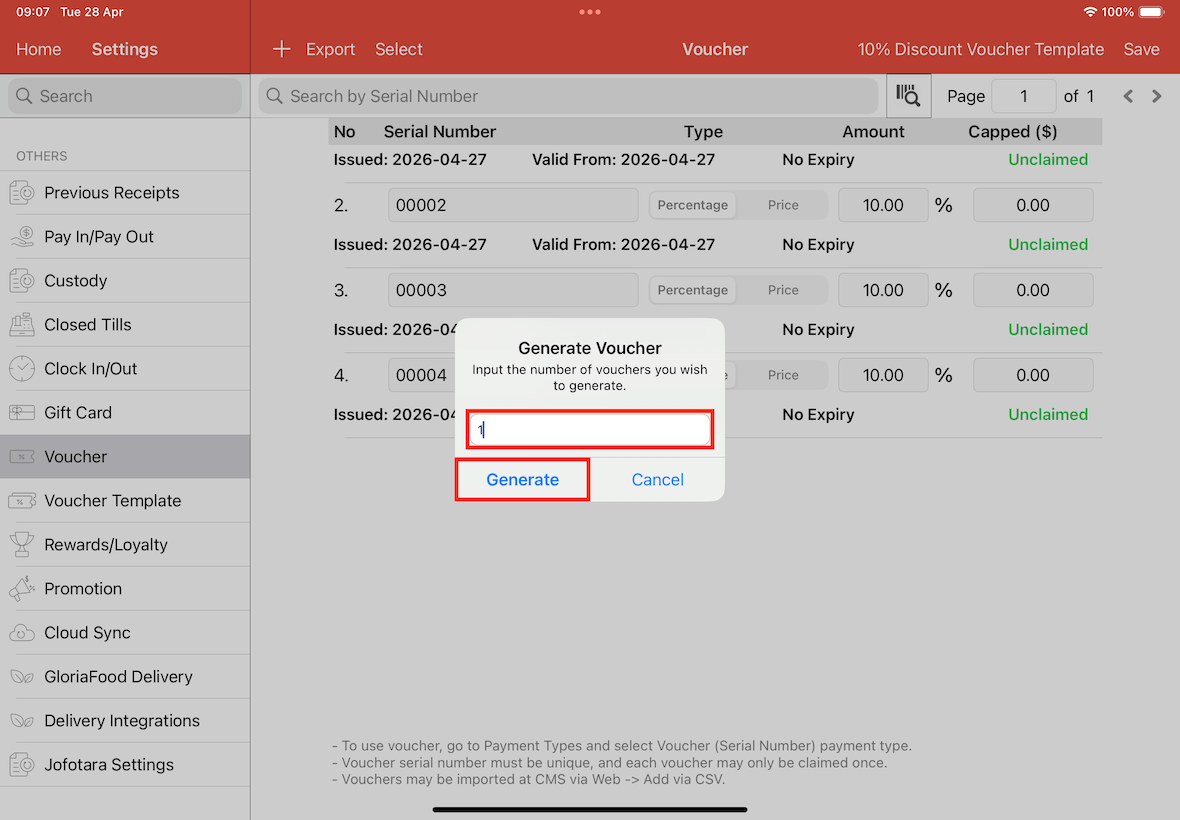This screenshot has height=820, width=1180.
Task: Cancel the Generate Voucher dialog
Action: 657,479
